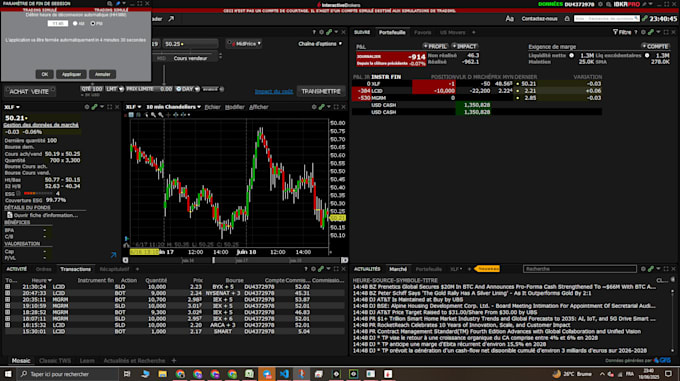
Task: Open settings gear in order entry panel
Action: (321, 32)
